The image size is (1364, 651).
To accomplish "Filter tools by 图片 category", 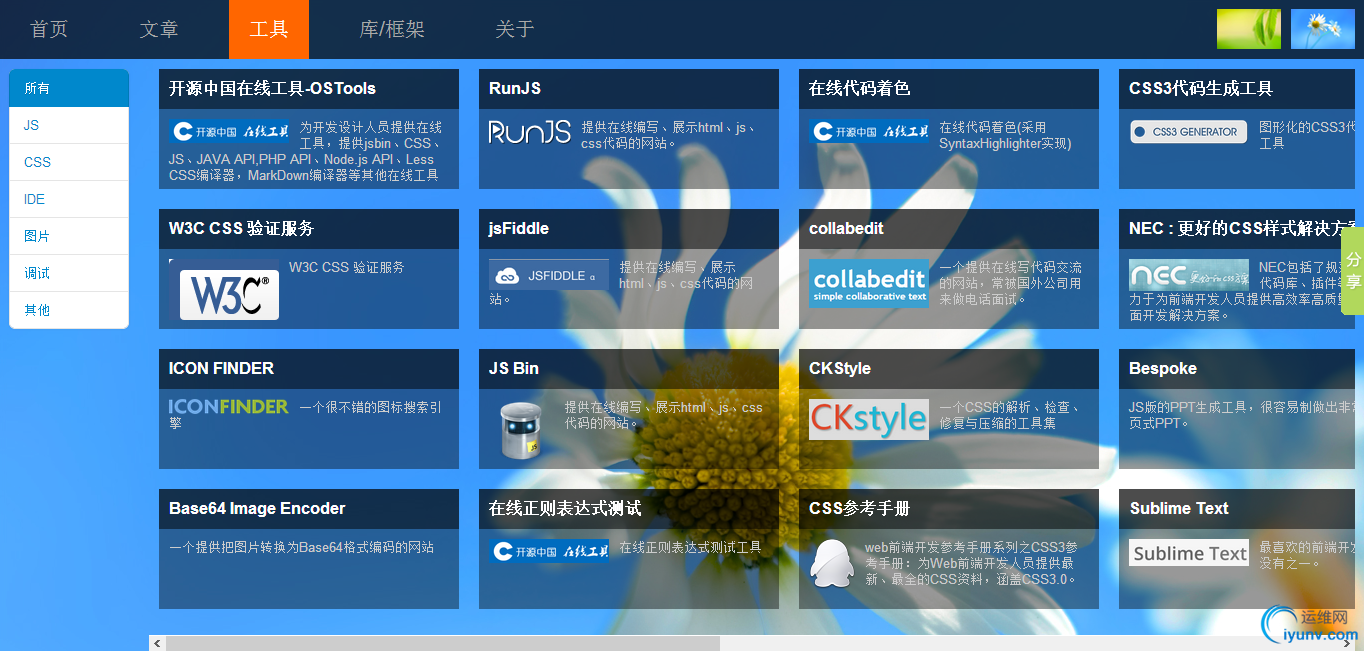I will tap(69, 236).
